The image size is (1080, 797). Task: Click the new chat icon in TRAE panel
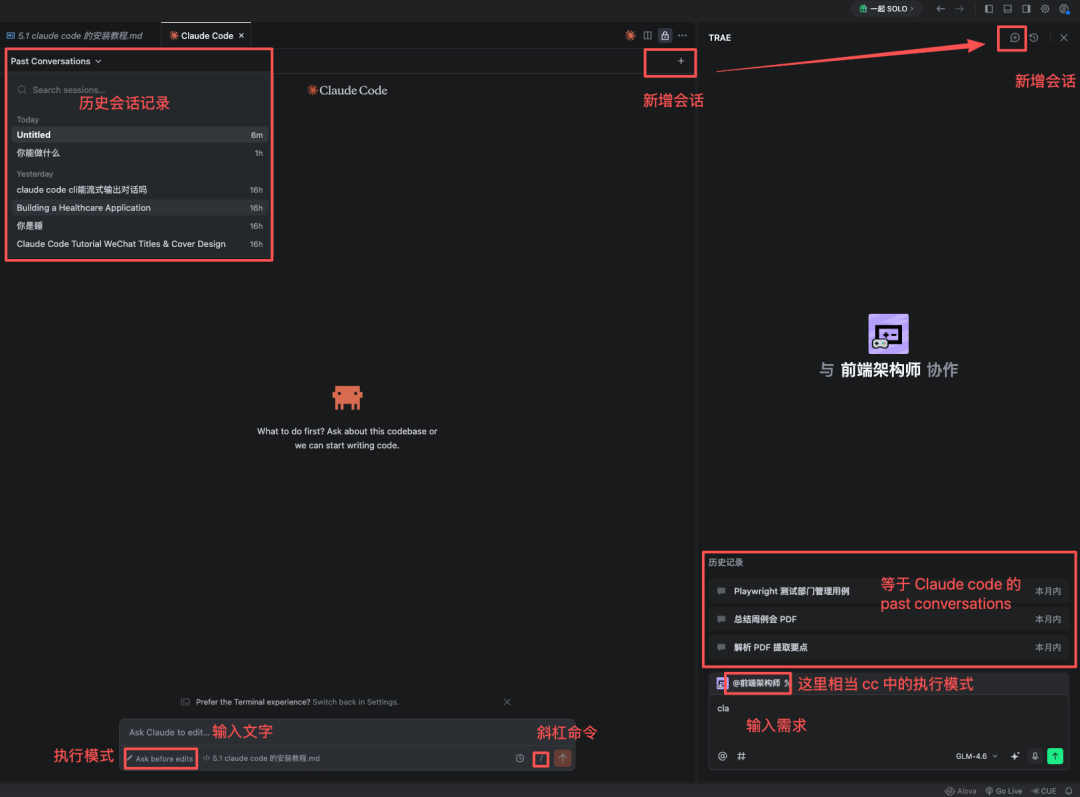click(1014, 38)
